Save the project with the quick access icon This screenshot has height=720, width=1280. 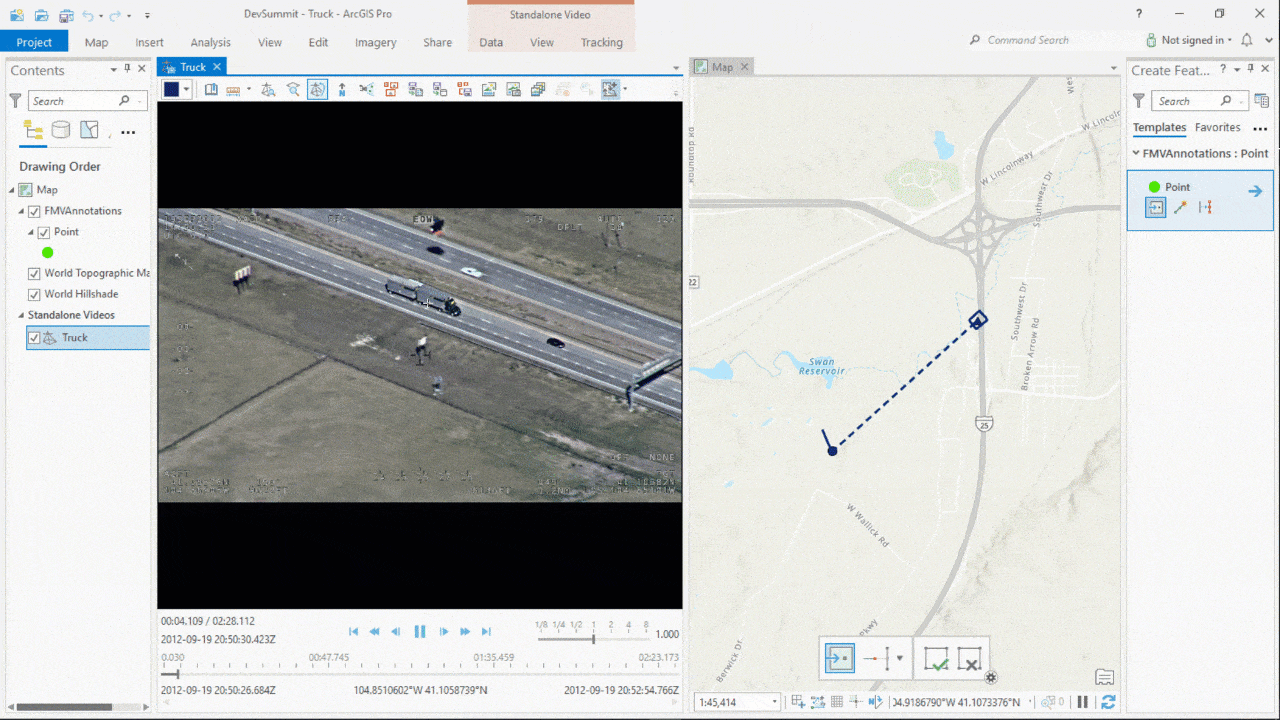tap(66, 15)
